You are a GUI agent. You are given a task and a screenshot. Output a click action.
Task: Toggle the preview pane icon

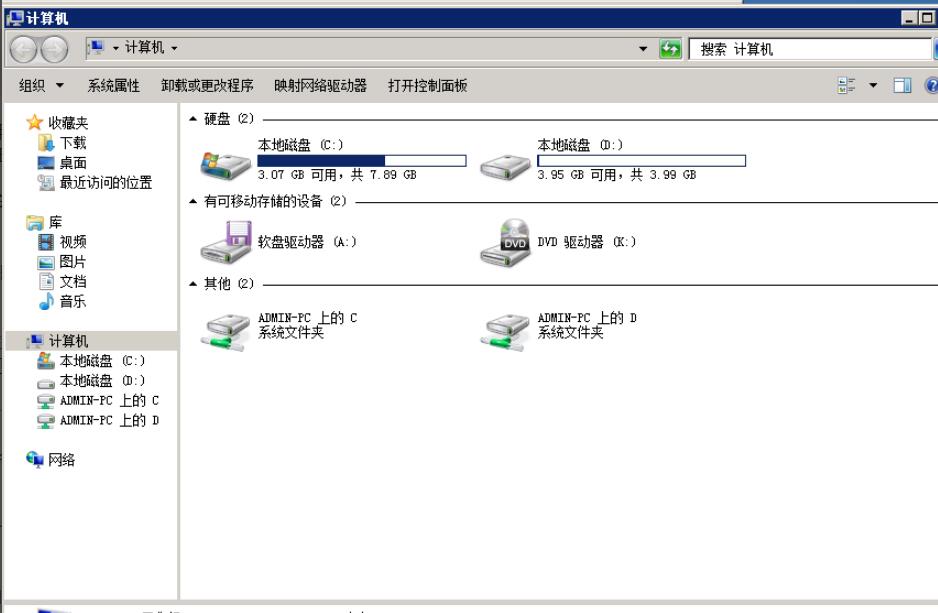point(902,86)
